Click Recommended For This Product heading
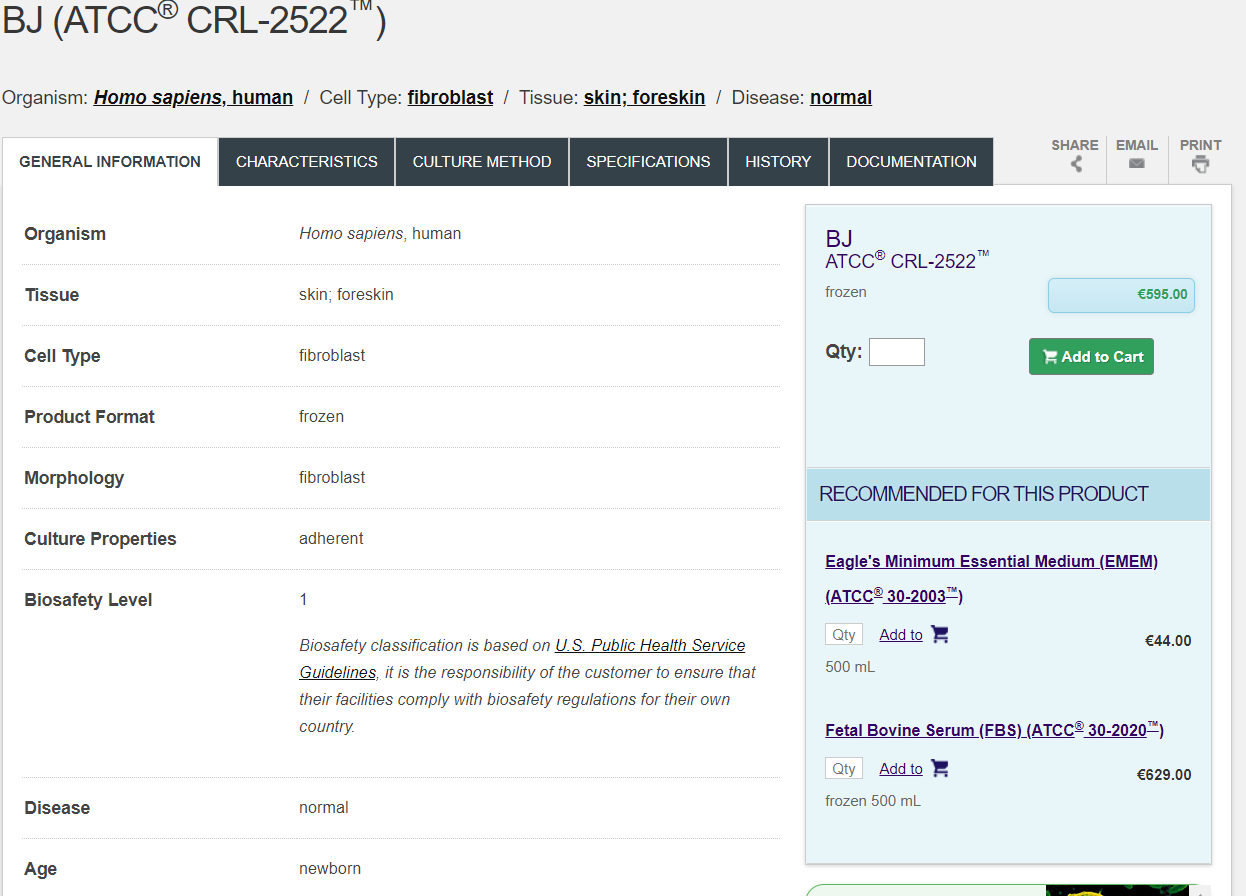 click(x=984, y=494)
